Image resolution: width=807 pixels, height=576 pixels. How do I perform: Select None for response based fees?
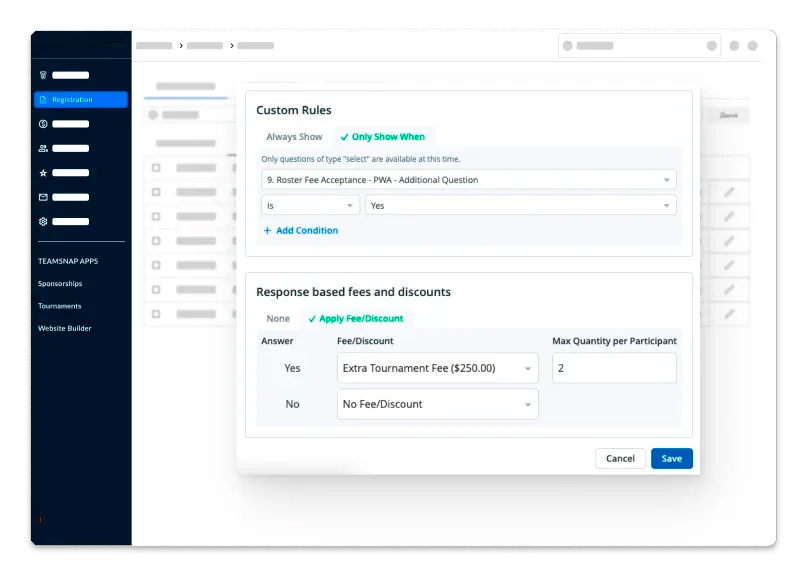click(x=278, y=319)
